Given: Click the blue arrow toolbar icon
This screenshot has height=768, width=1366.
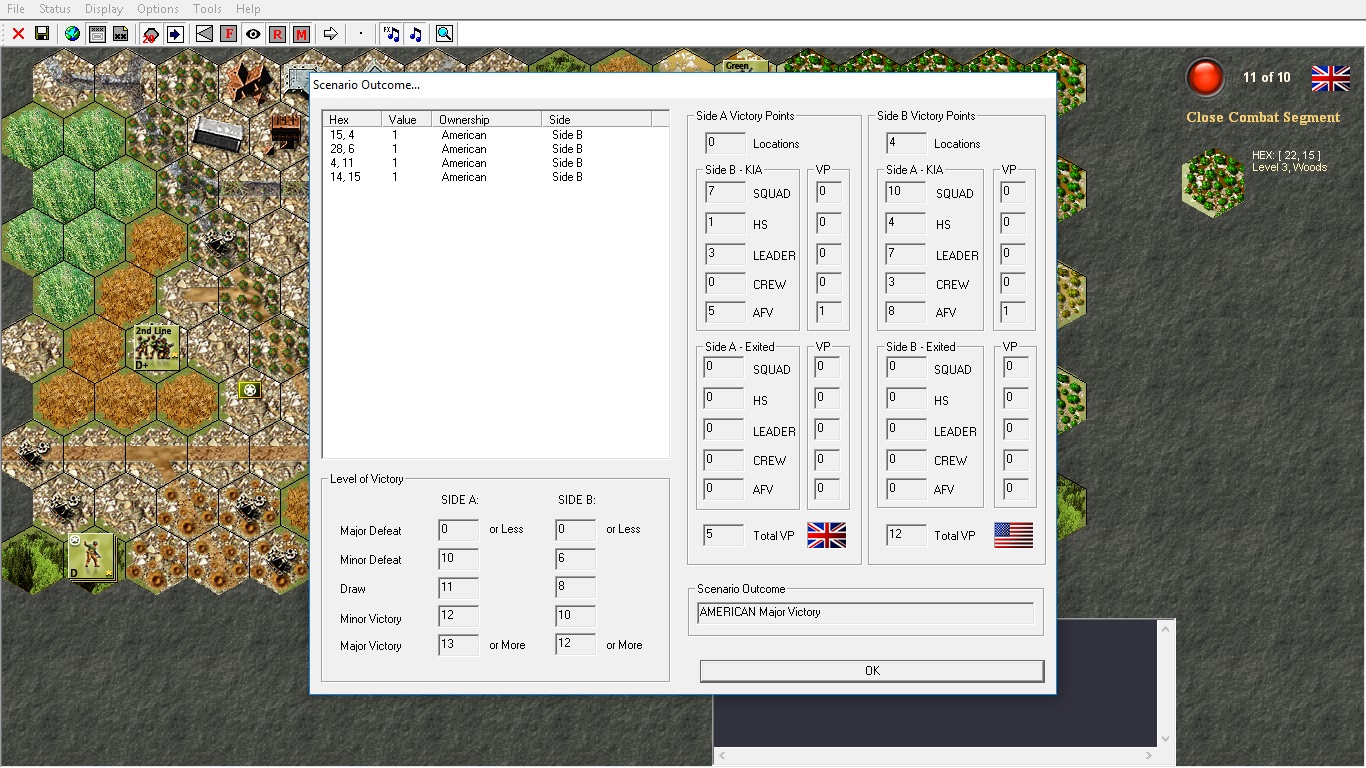Looking at the screenshot, I should (175, 34).
